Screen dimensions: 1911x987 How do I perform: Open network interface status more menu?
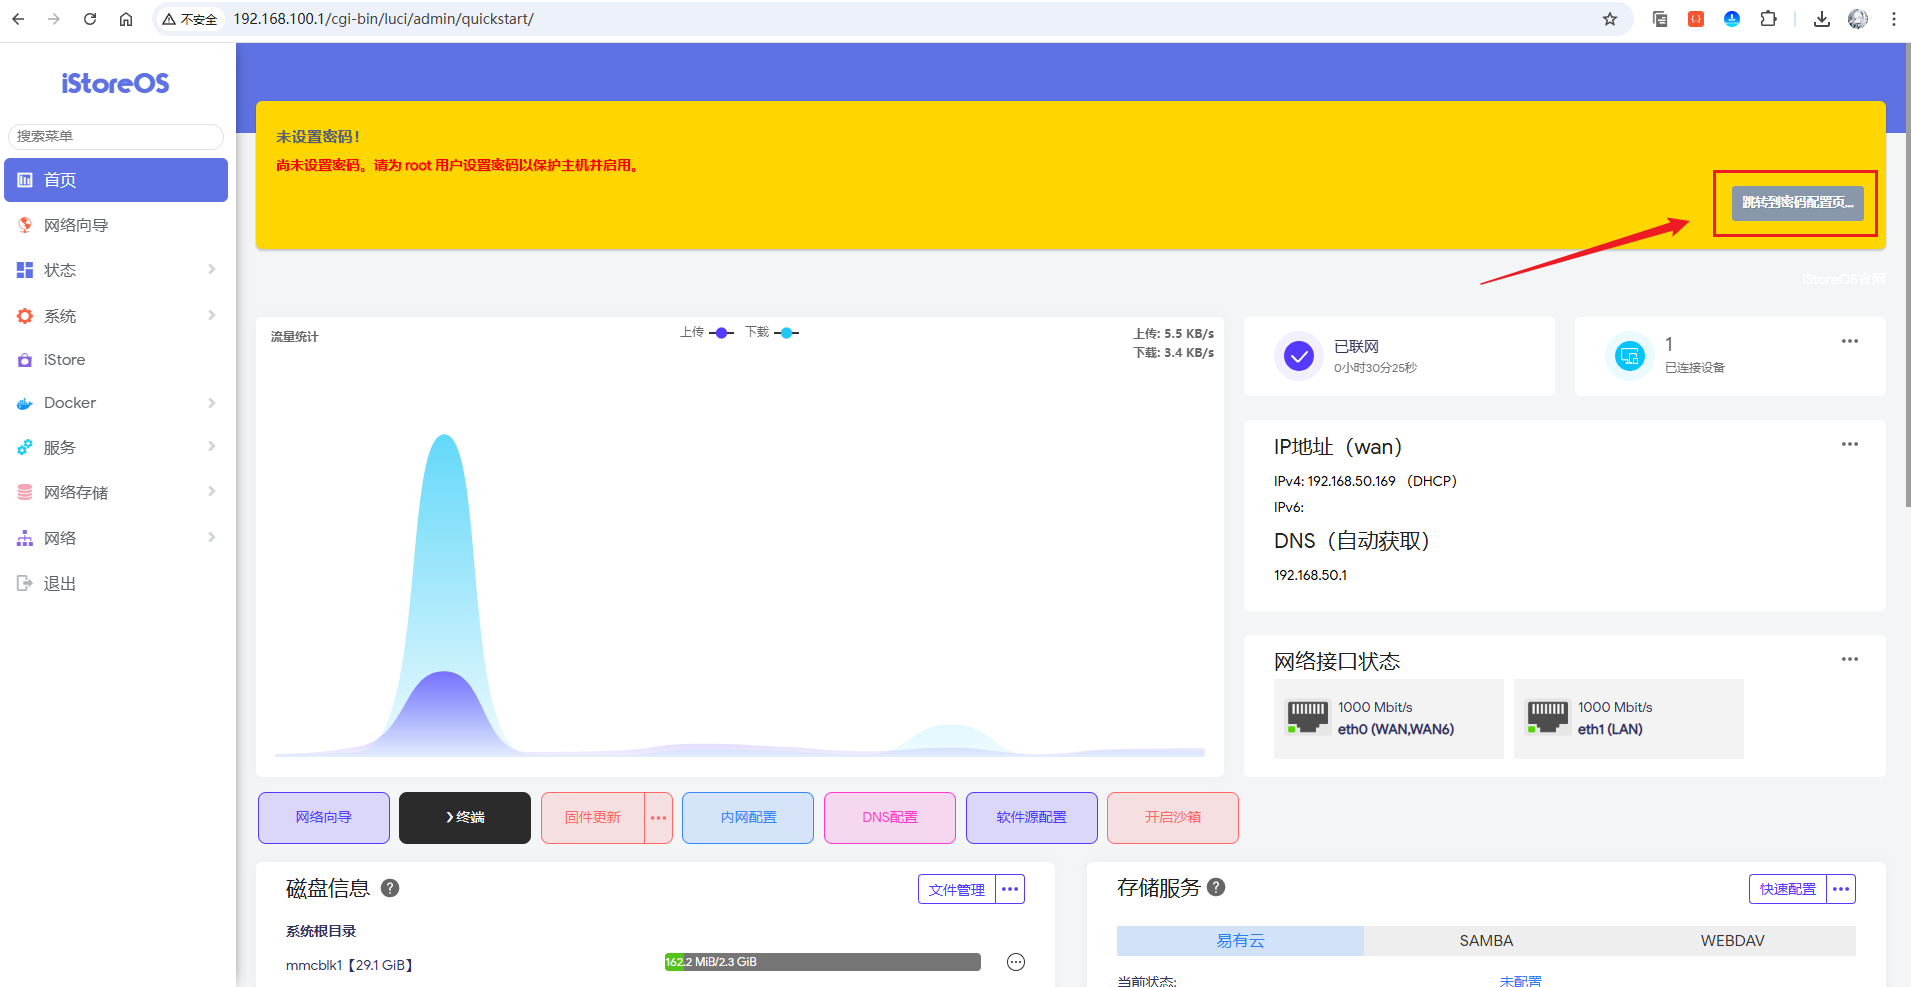click(1850, 659)
